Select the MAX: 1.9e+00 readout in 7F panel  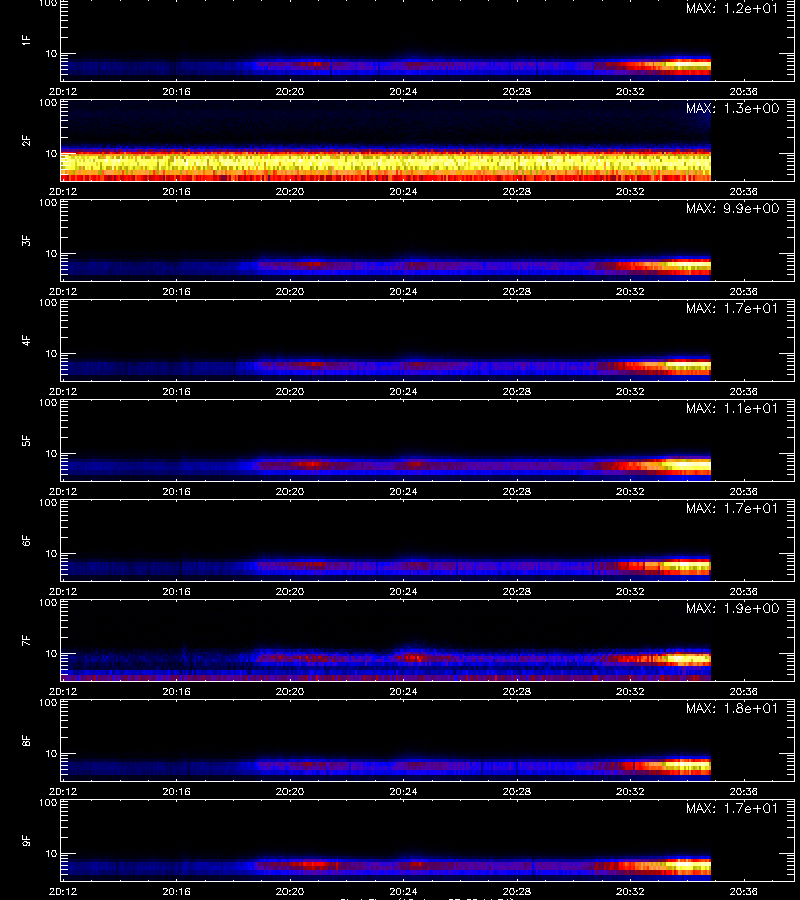[x=732, y=608]
